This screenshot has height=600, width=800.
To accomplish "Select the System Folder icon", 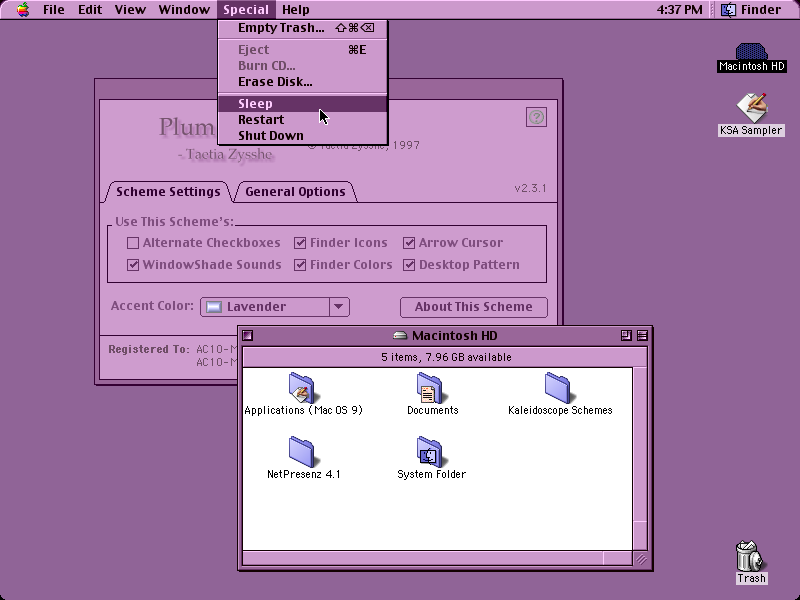I will (430, 452).
